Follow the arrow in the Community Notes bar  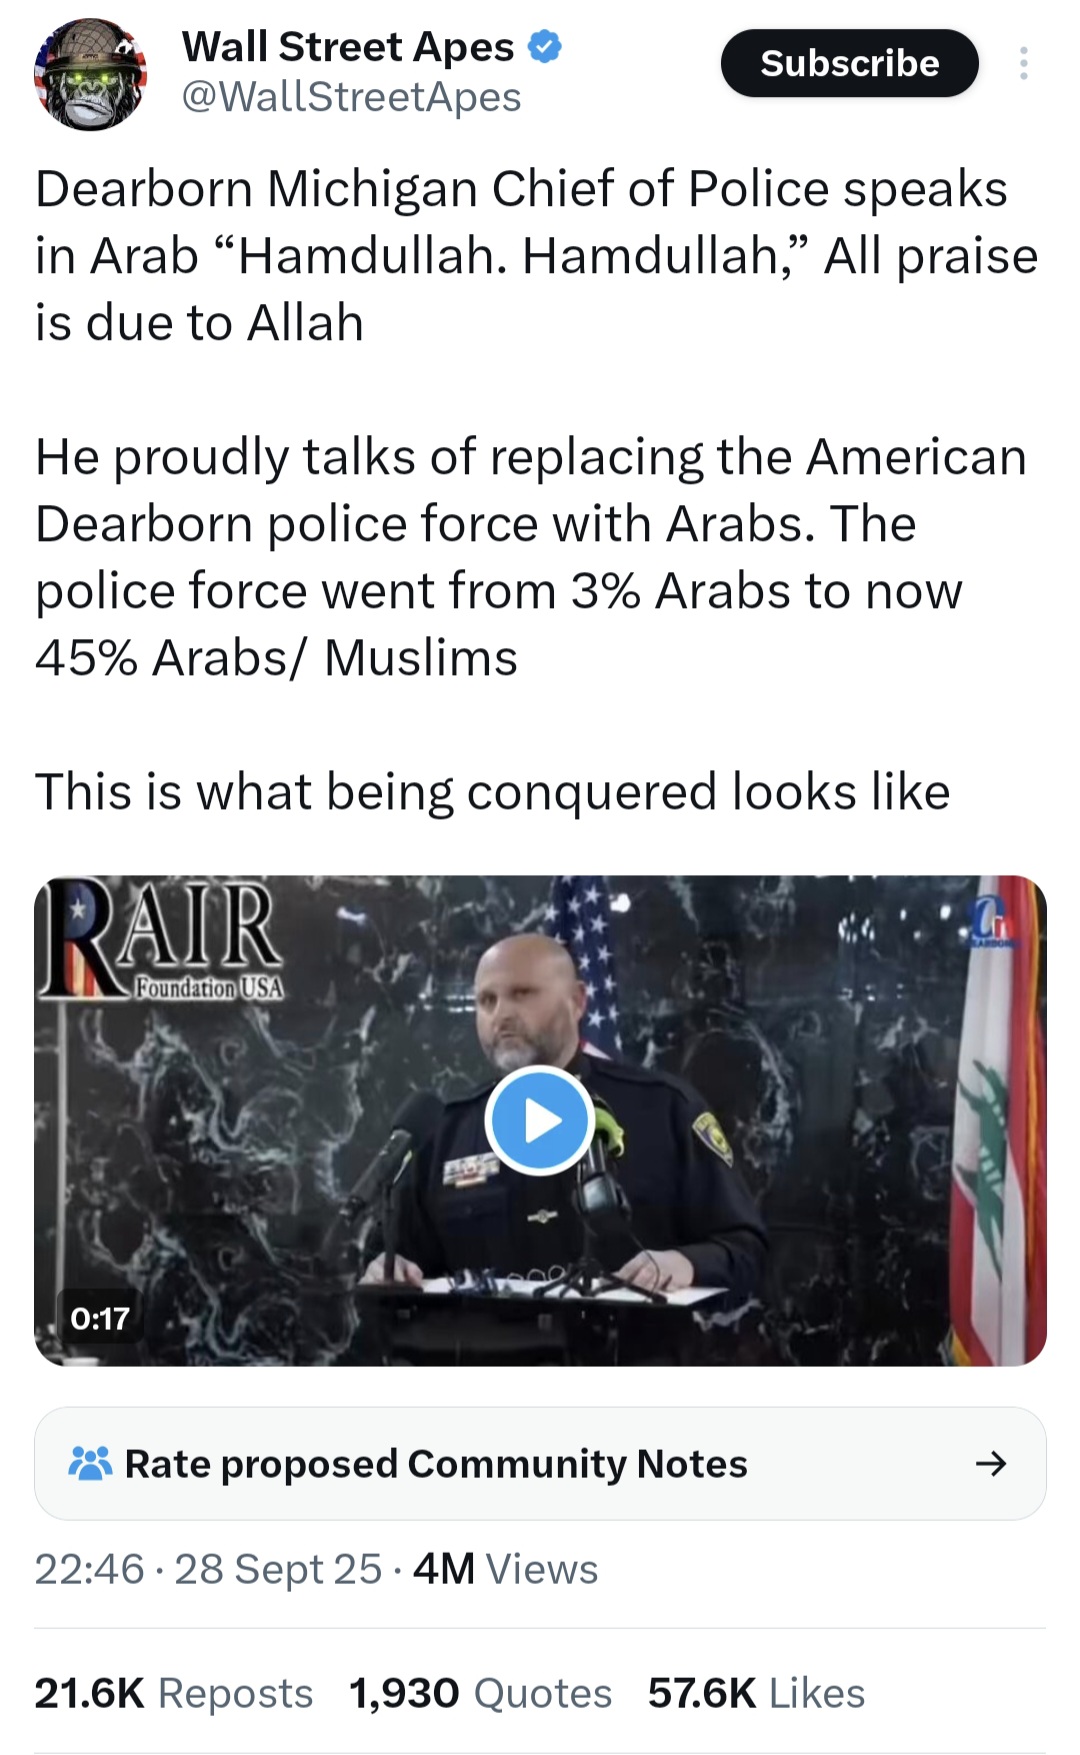click(990, 1463)
